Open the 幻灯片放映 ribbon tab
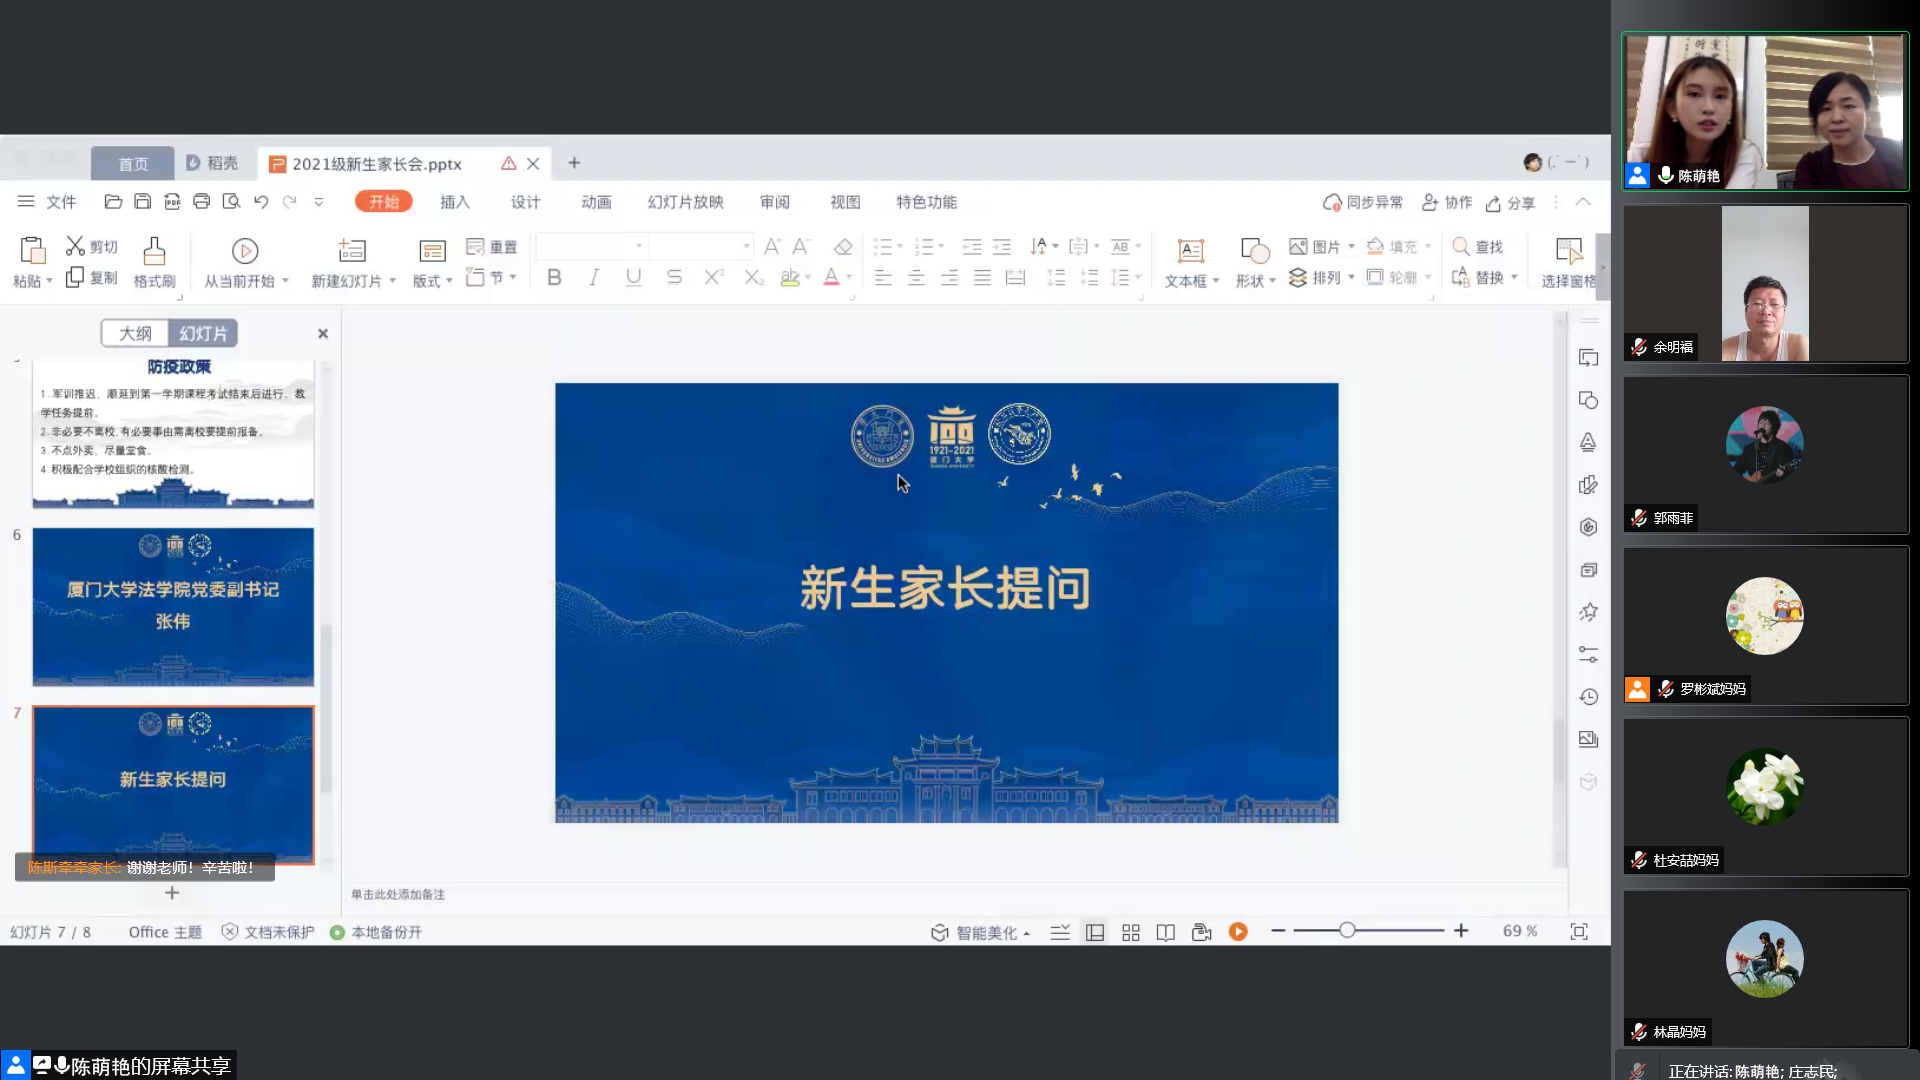This screenshot has width=1920, height=1080. [685, 202]
